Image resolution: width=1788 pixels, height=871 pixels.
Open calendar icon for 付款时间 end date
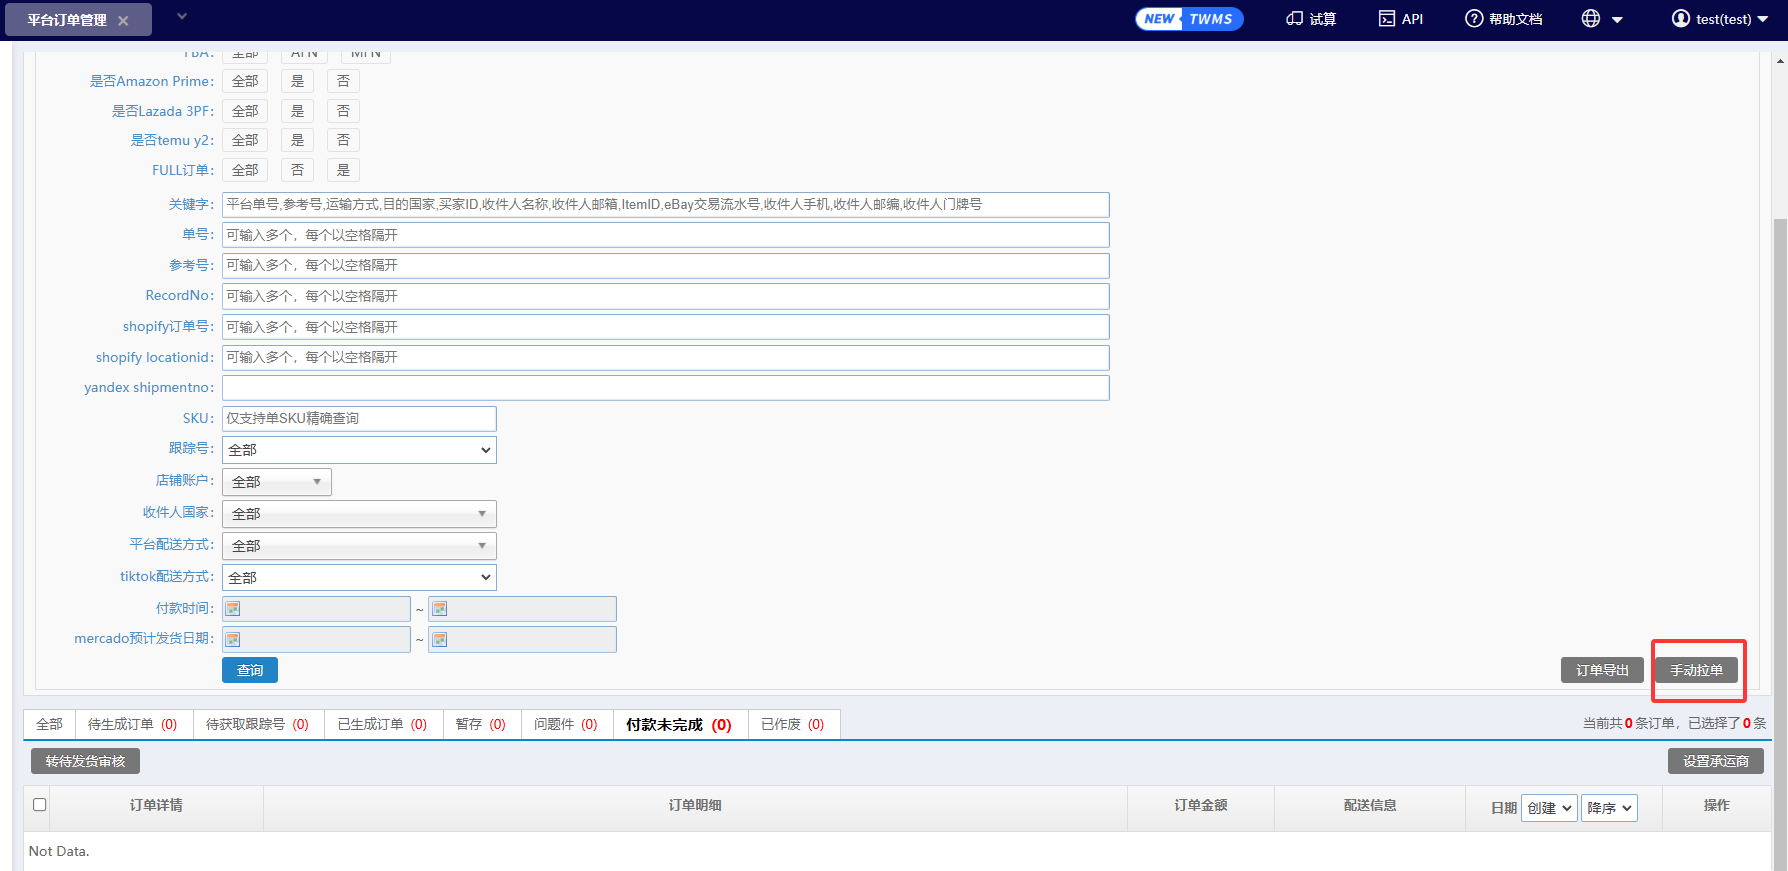440,609
